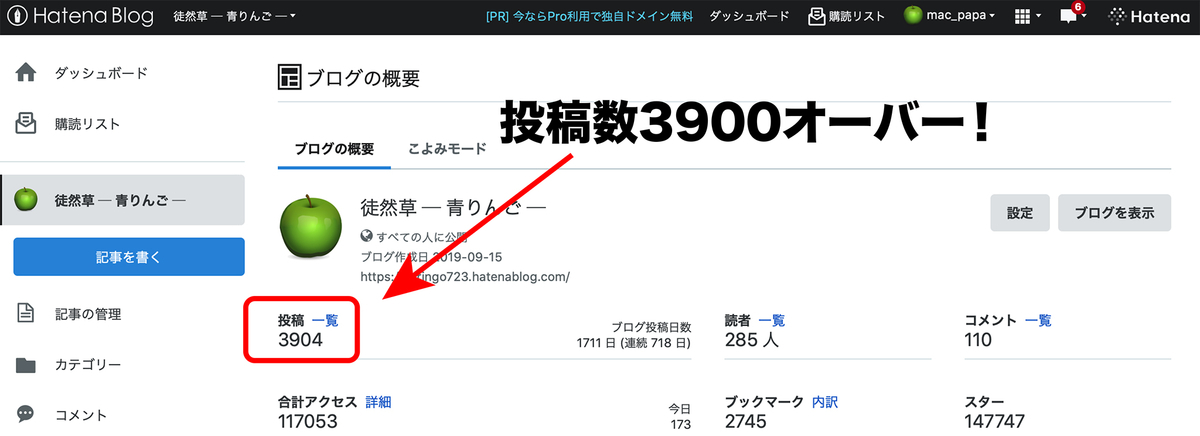The height and width of the screenshot is (436, 1200).
Task: Go to ダッシュボード in top bar
Action: (x=750, y=16)
